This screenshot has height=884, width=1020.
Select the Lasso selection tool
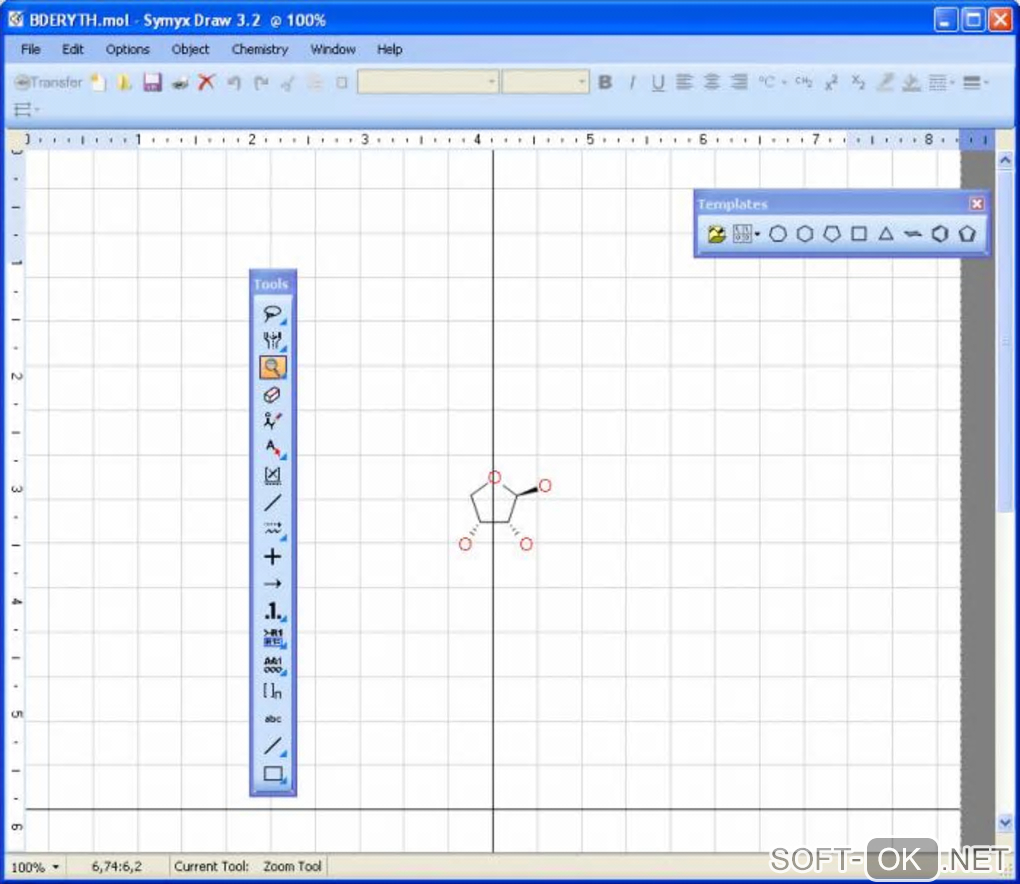pos(273,314)
